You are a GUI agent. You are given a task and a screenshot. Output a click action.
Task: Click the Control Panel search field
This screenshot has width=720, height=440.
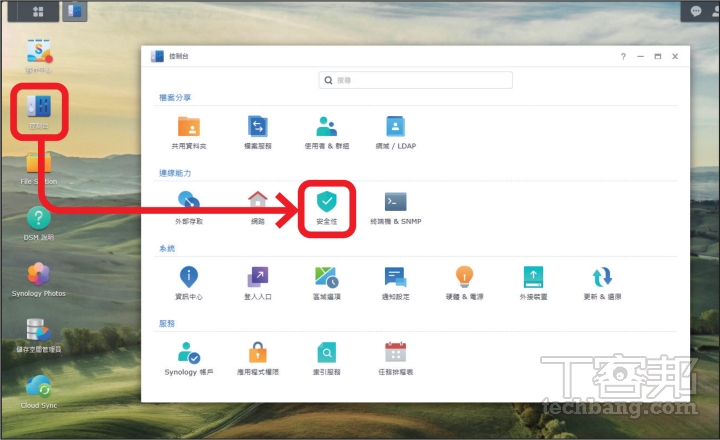click(416, 80)
